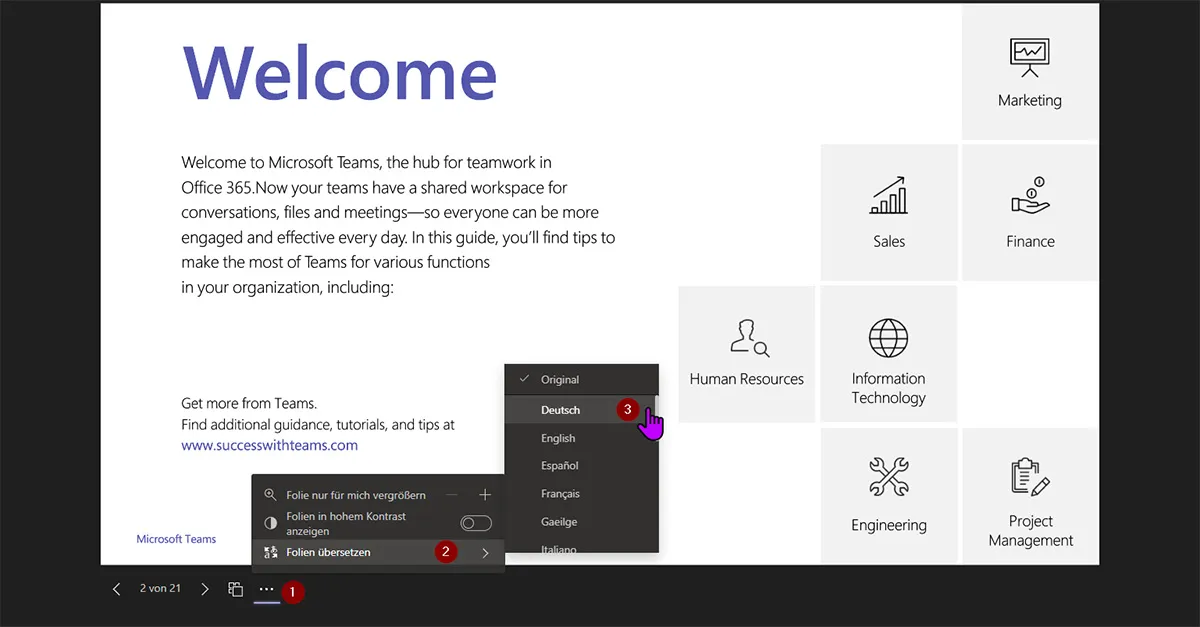Image resolution: width=1200 pixels, height=627 pixels.
Task: Select the Human Resources person search icon
Action: coord(746,338)
